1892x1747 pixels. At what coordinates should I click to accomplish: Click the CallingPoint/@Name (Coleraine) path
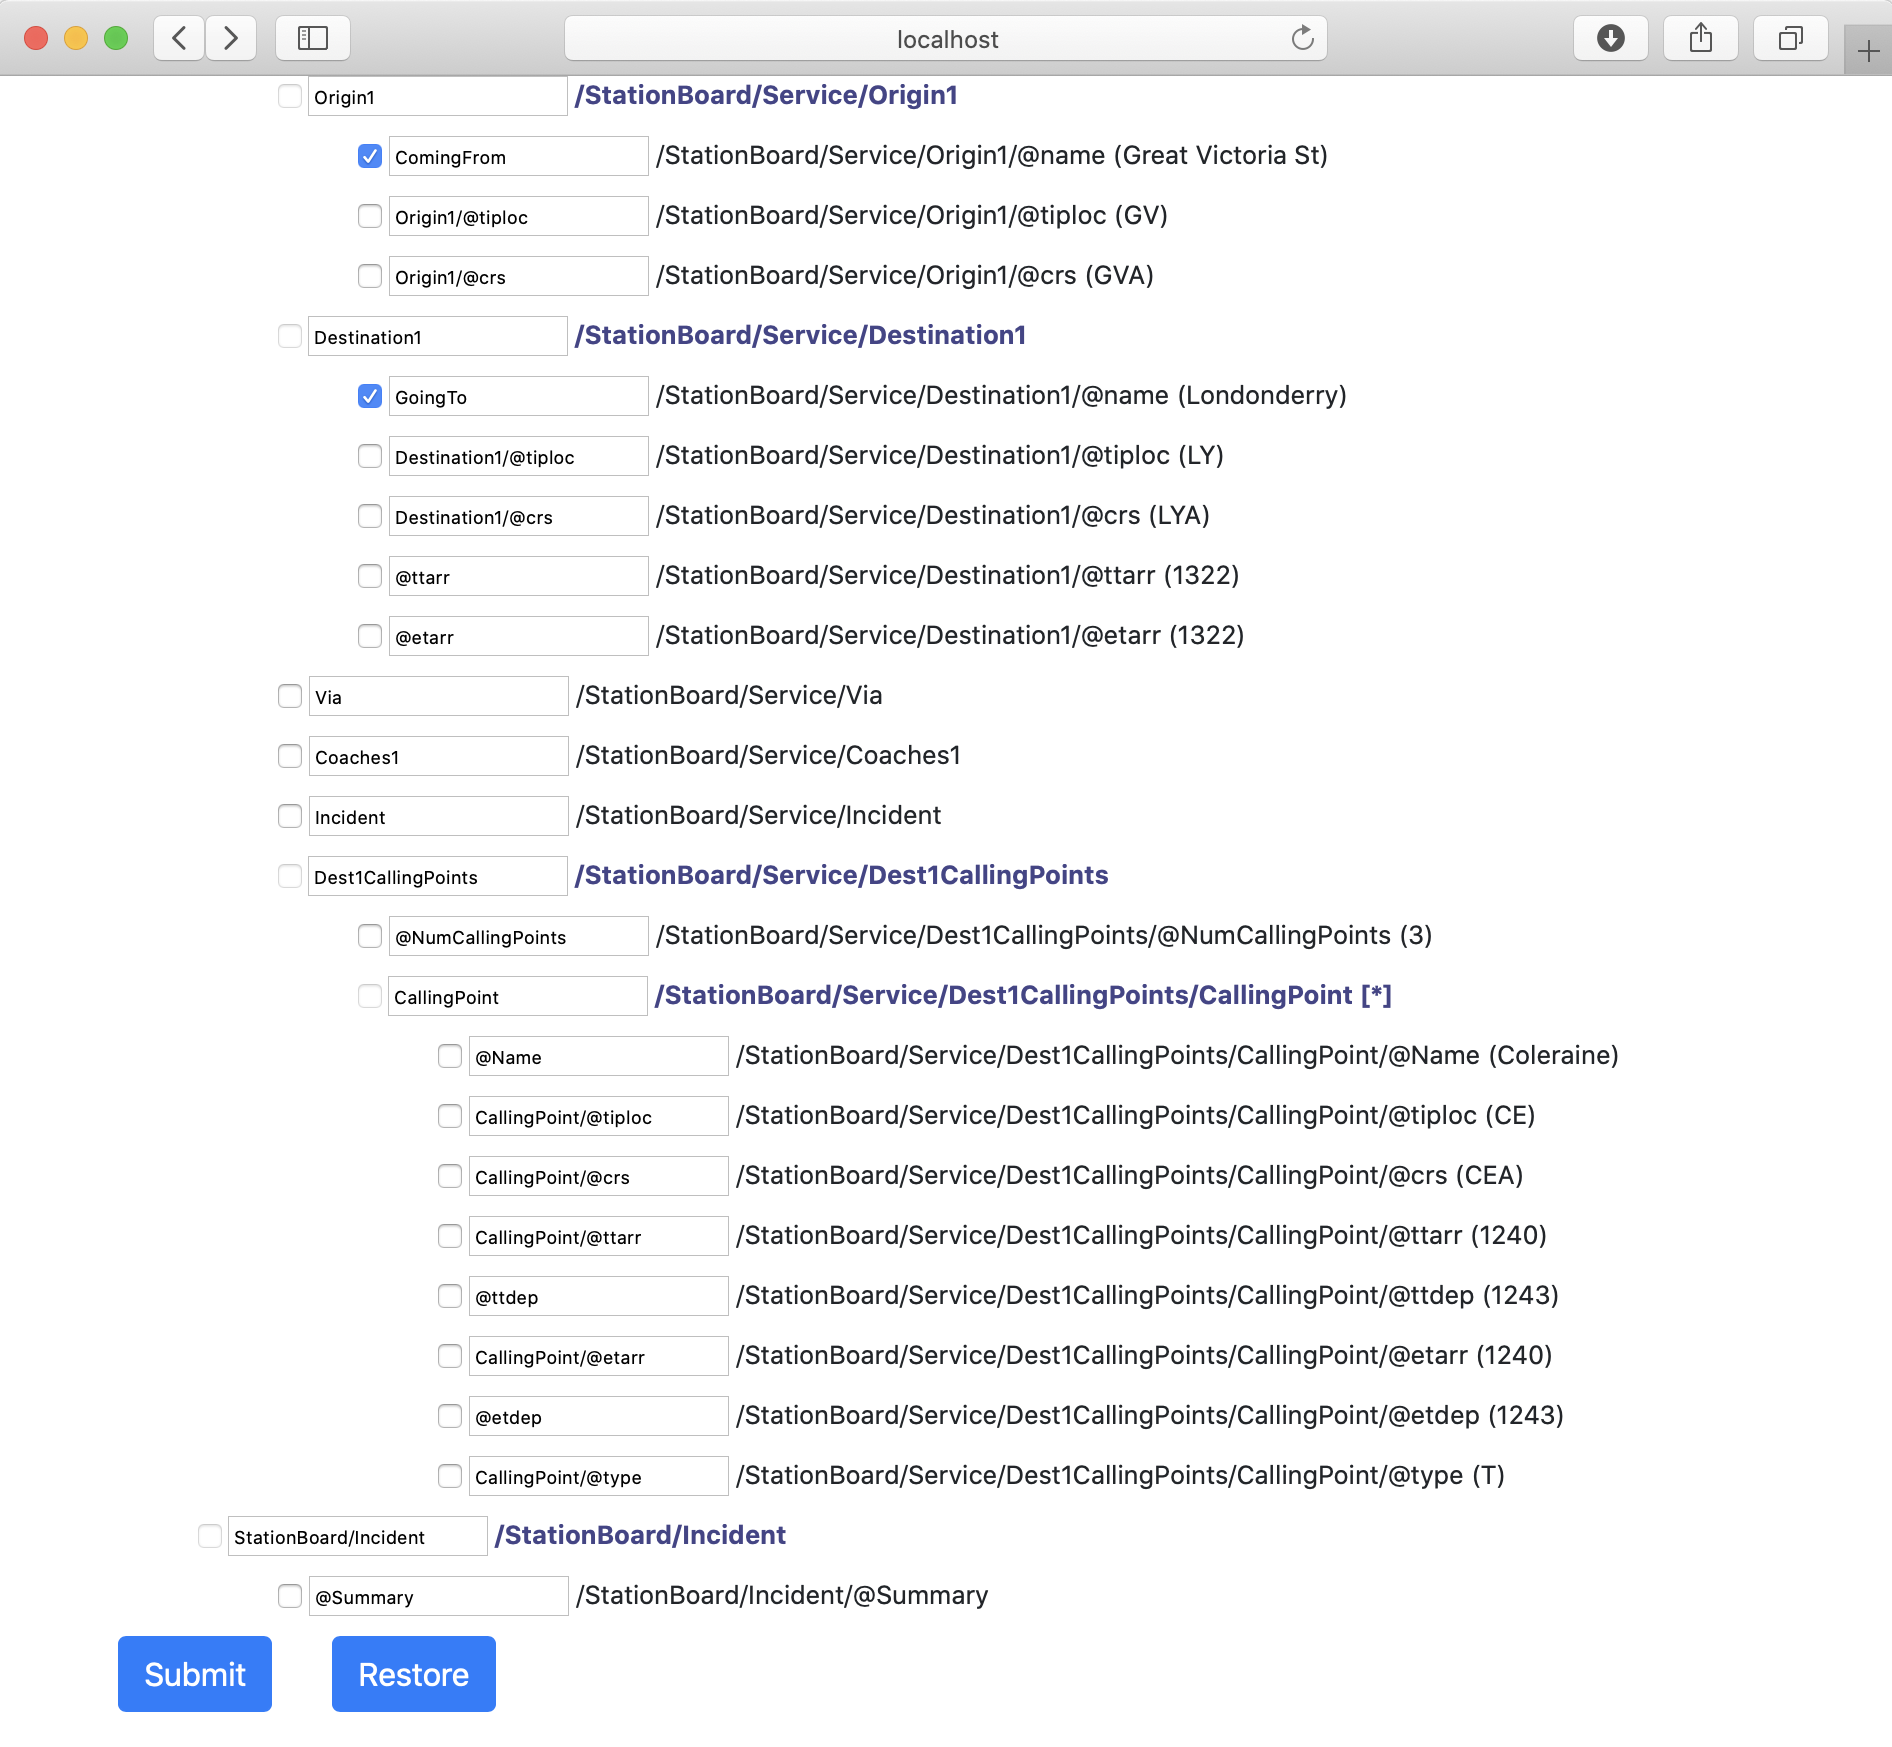(x=1177, y=1055)
